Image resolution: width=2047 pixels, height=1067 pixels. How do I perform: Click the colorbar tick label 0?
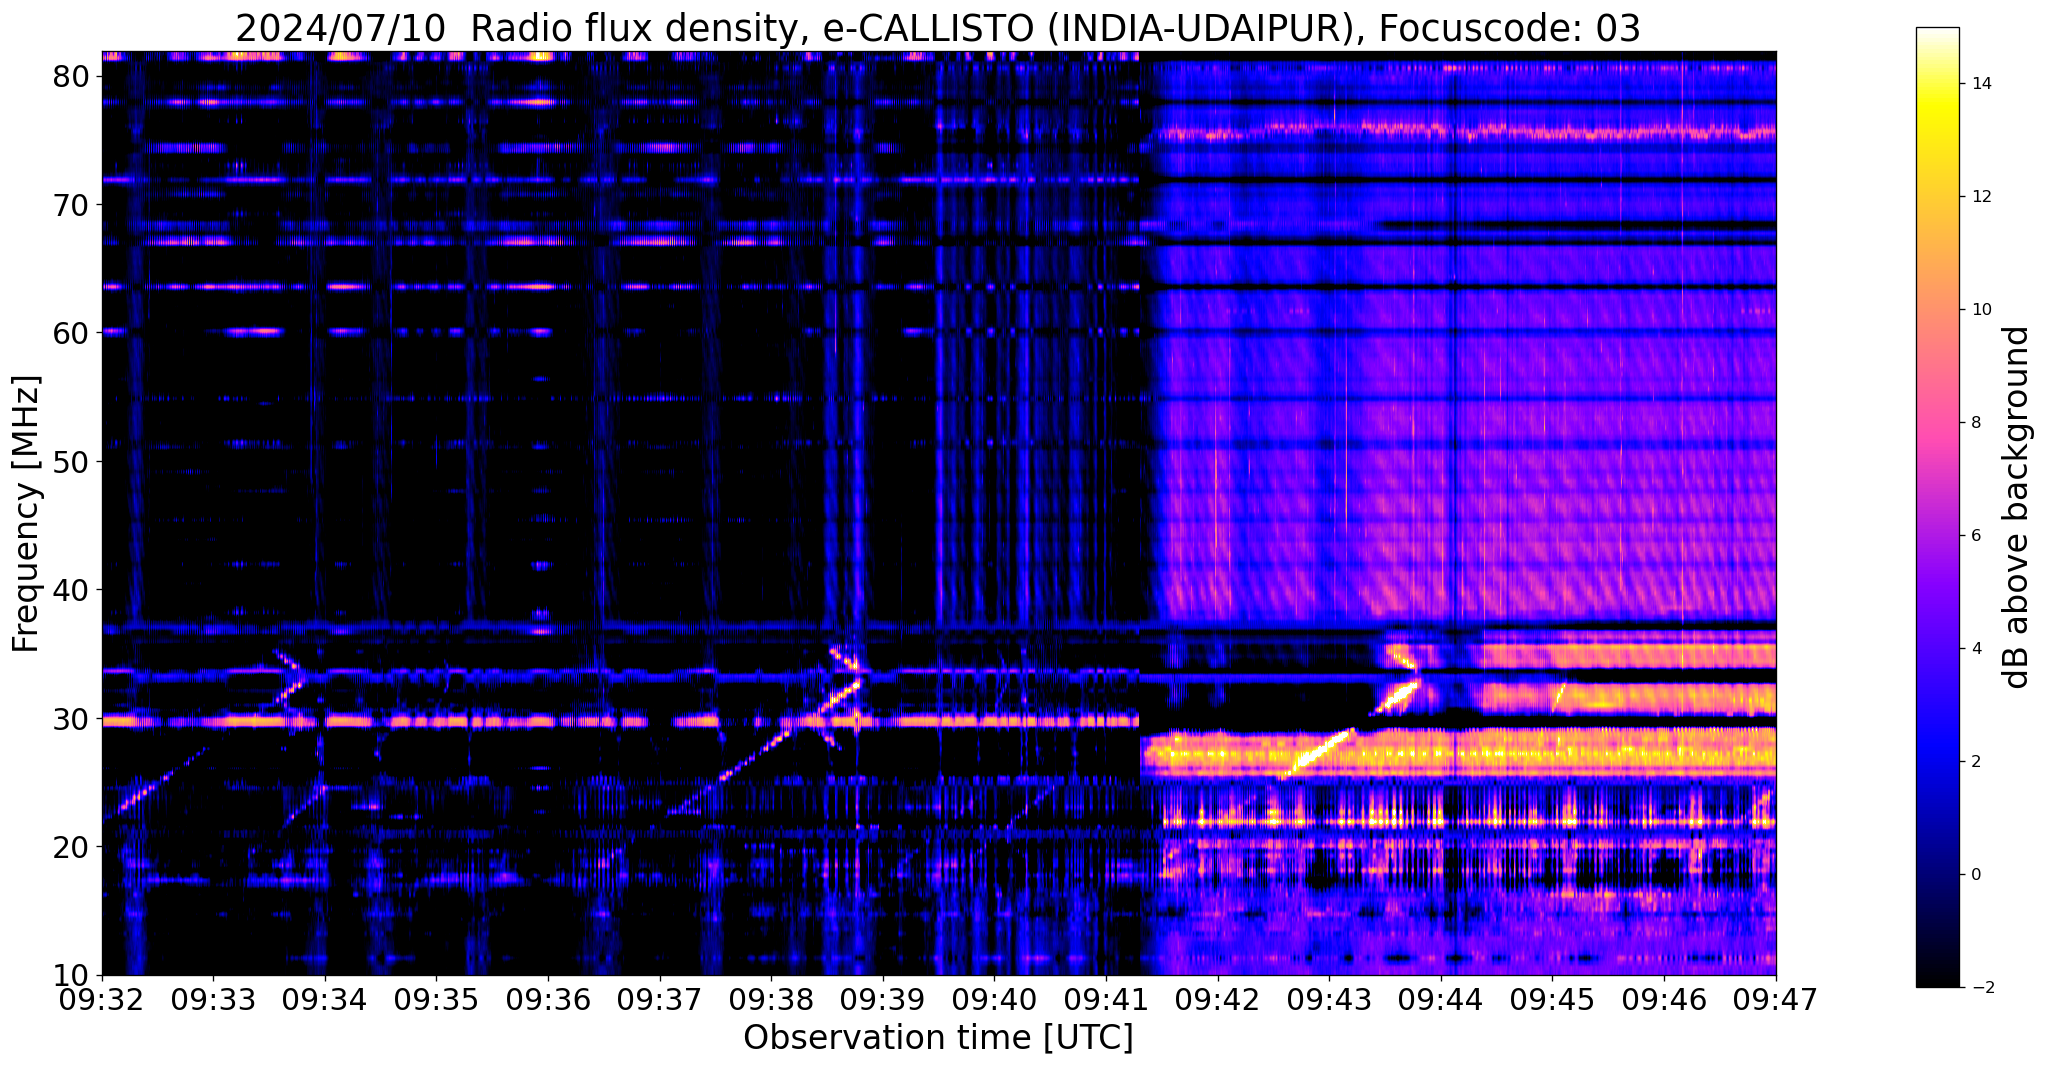[1974, 875]
